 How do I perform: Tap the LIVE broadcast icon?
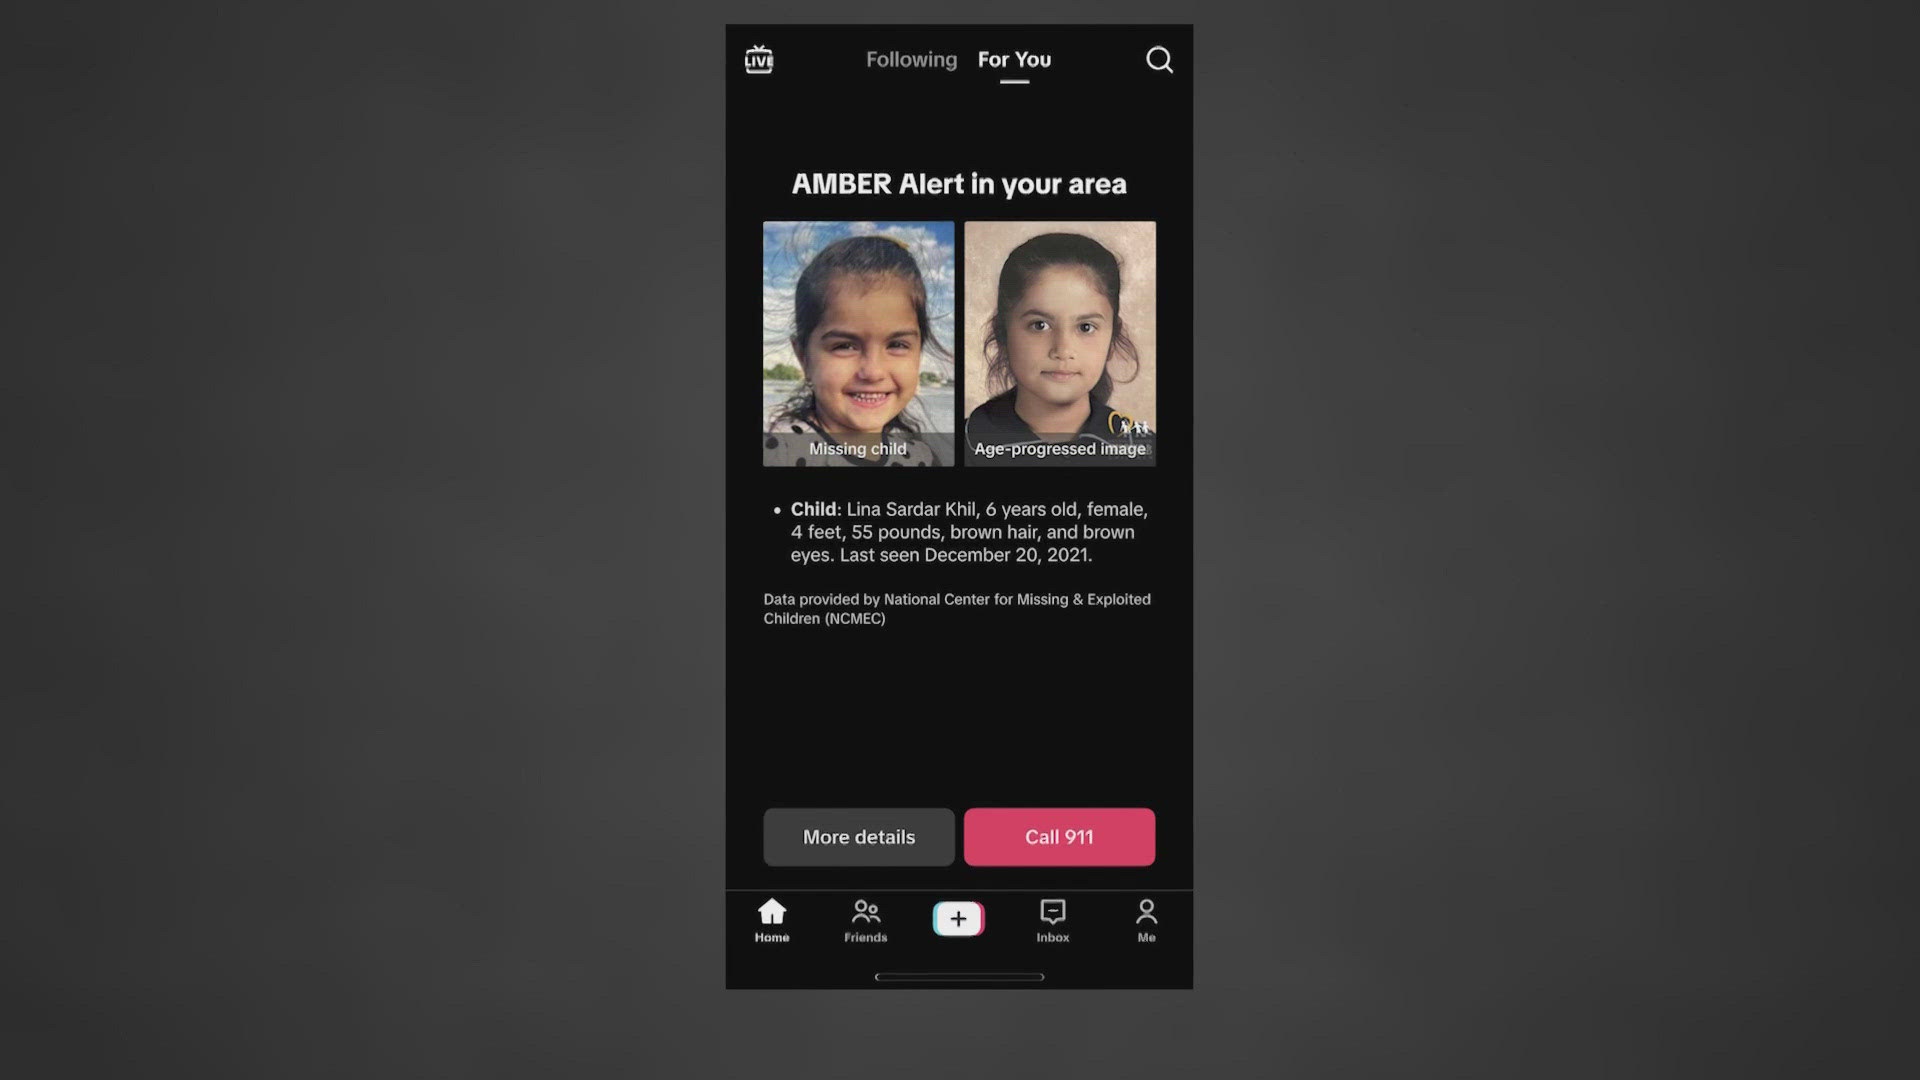point(757,58)
